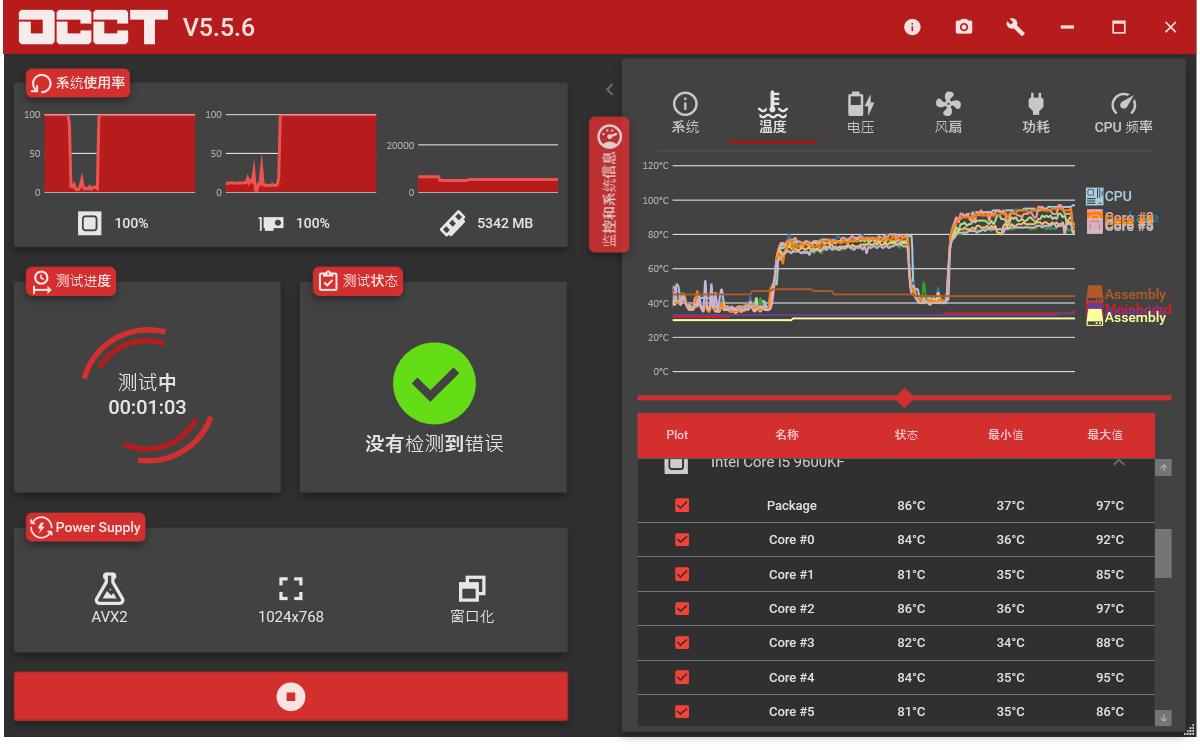Click the 5342 MB memory value

(505, 224)
